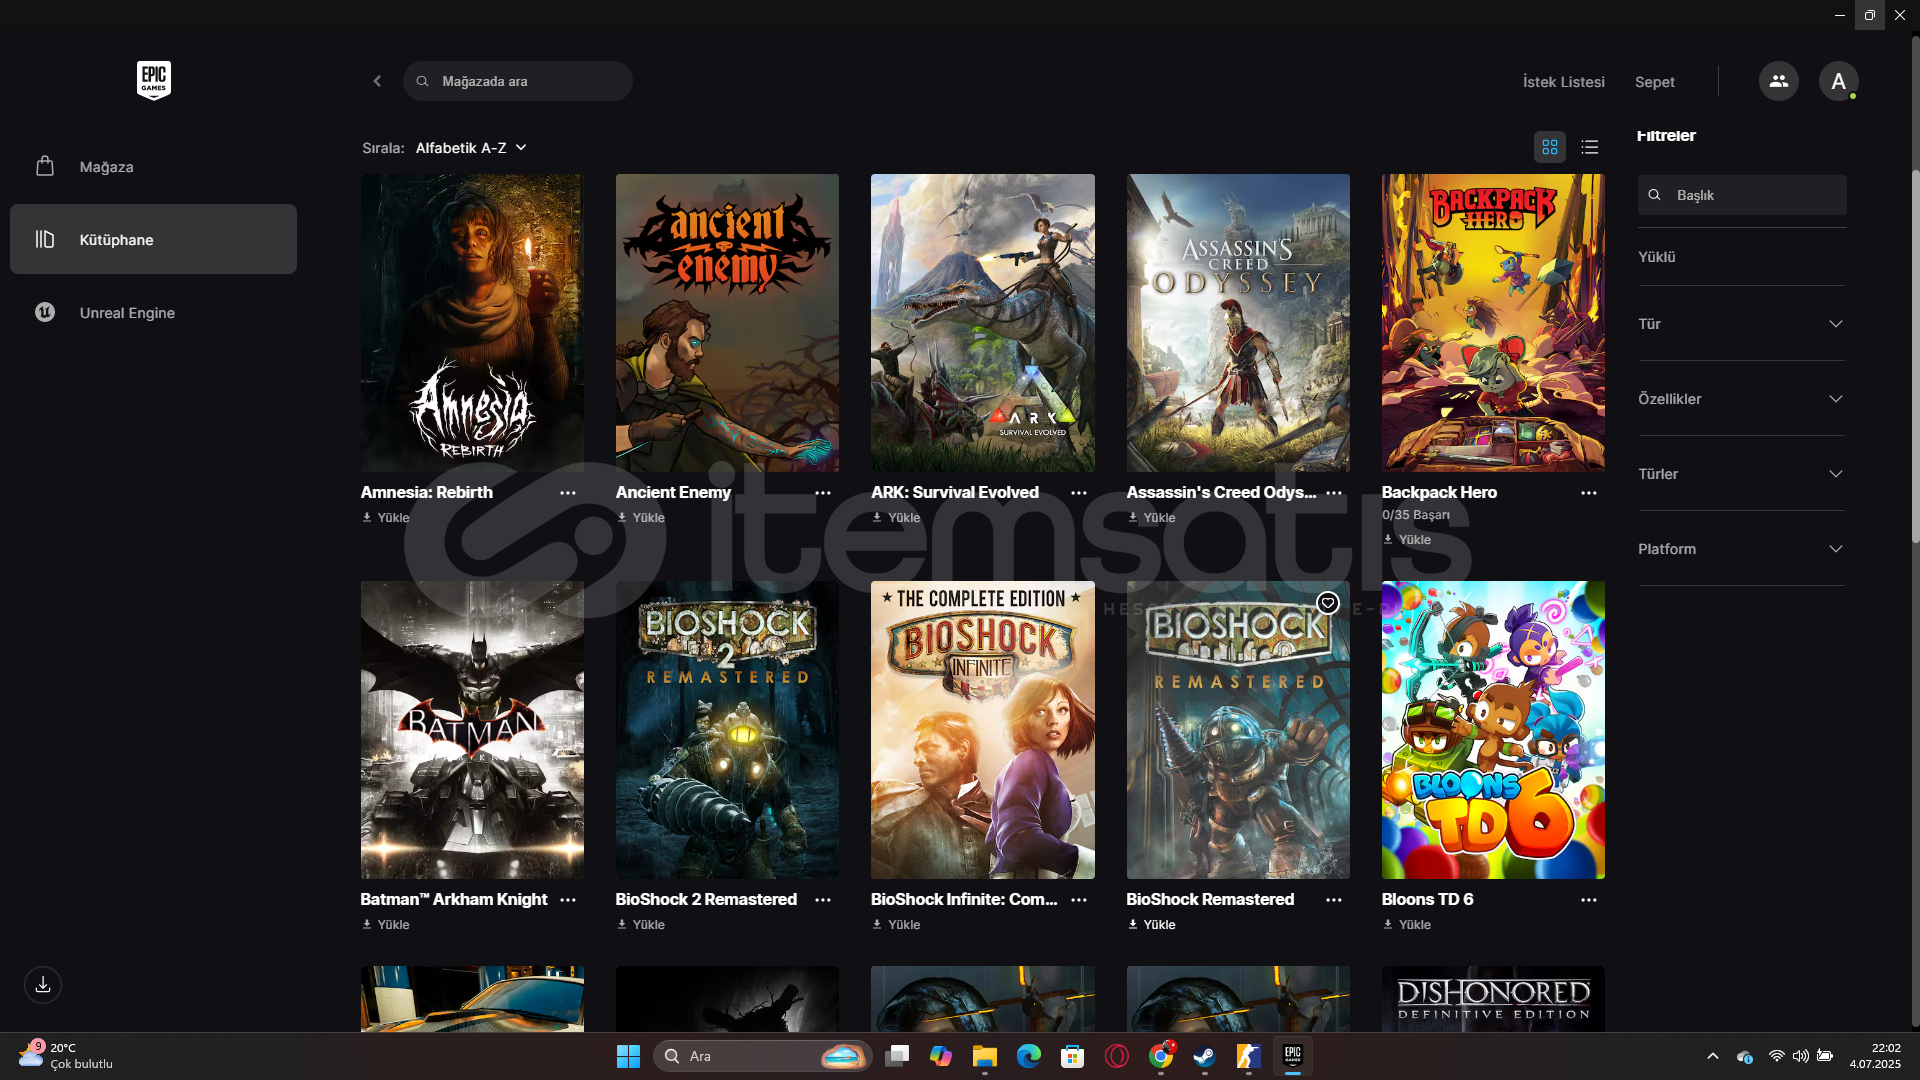Screen dimensions: 1920x1080
Task: Focus the Başlık filter input
Action: coord(1741,195)
